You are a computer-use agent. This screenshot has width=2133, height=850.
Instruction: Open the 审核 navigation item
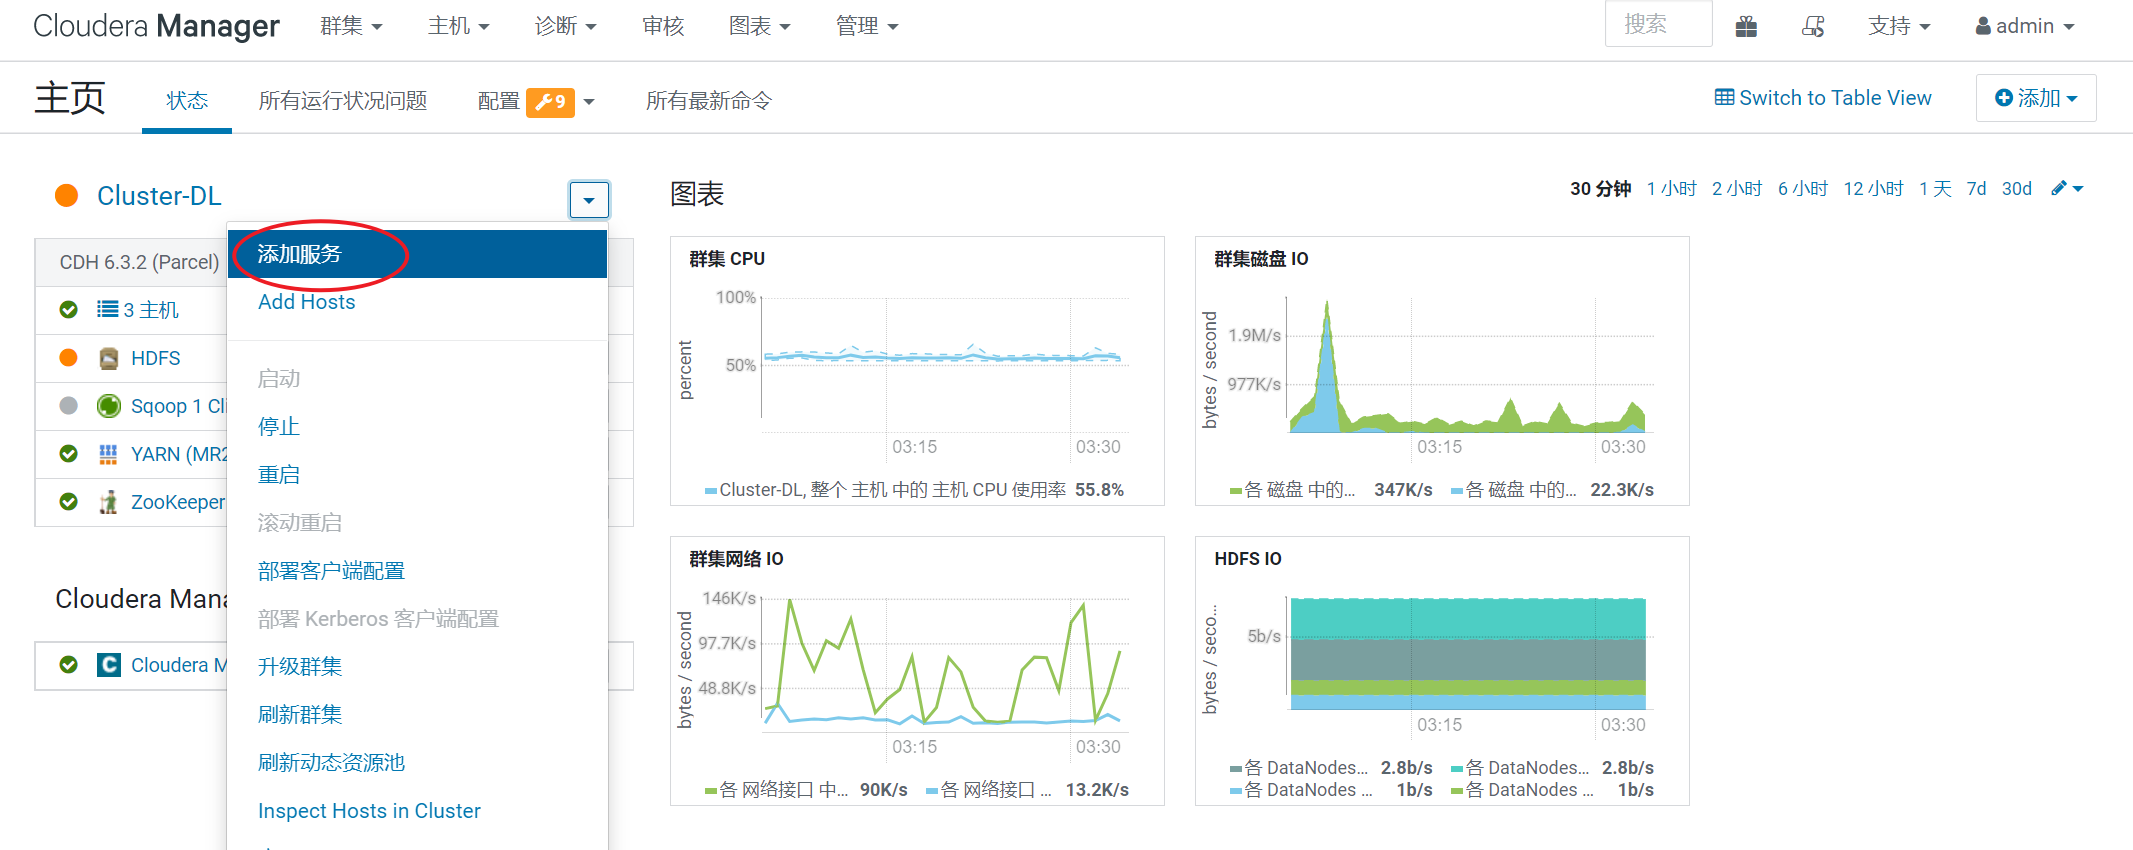point(663,26)
